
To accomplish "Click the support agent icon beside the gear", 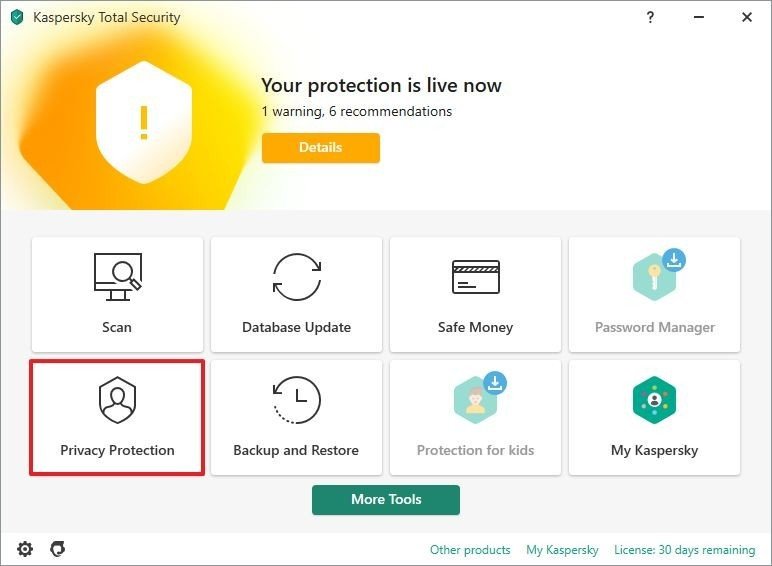I will coord(58,548).
